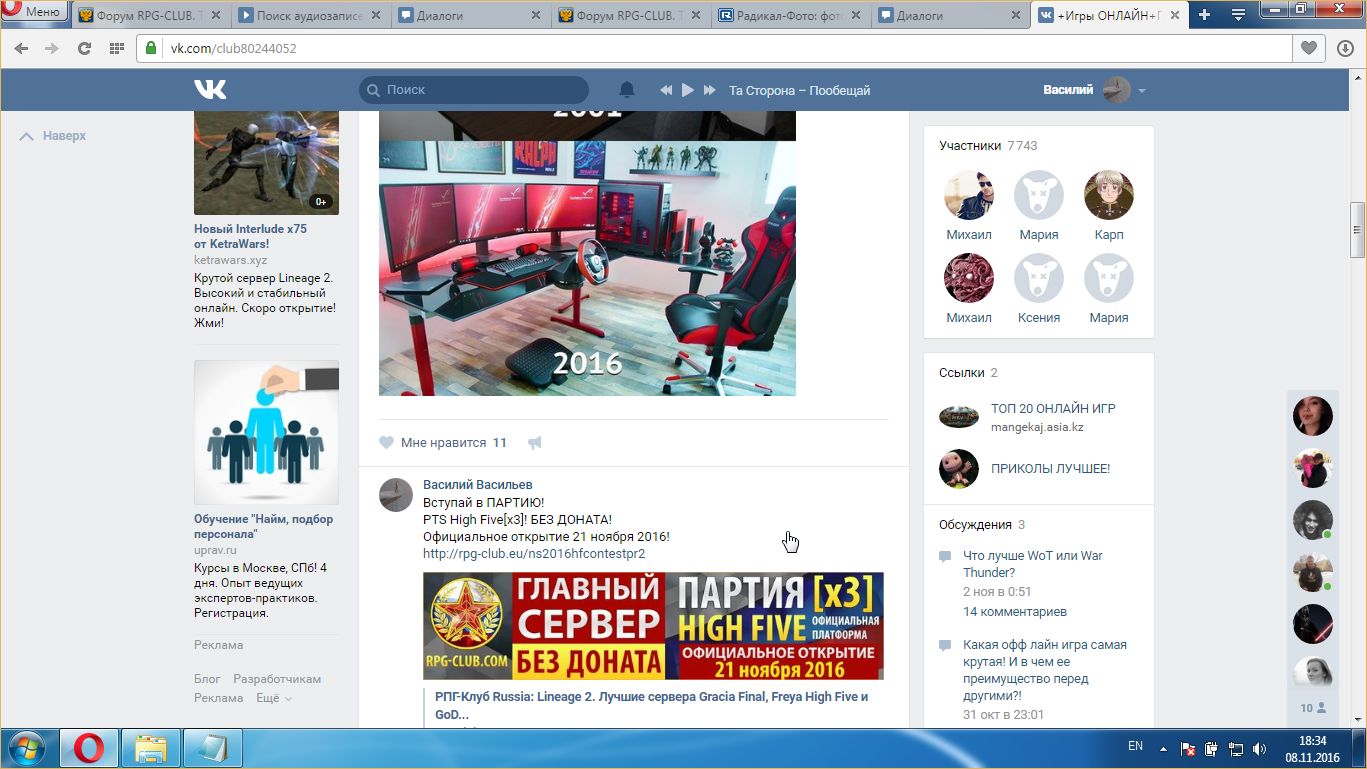
Task: Open the notifications bell icon
Action: [627, 90]
